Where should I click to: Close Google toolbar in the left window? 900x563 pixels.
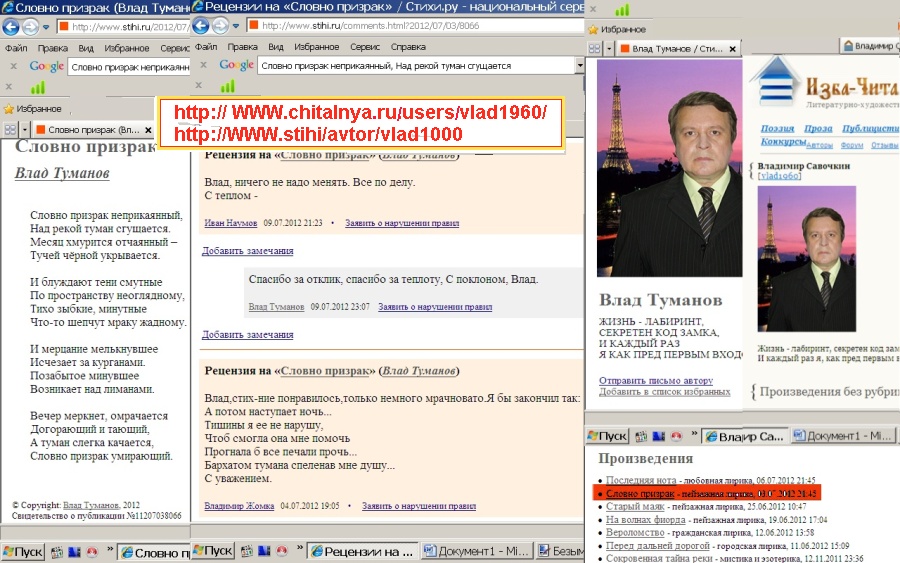[x=13, y=67]
